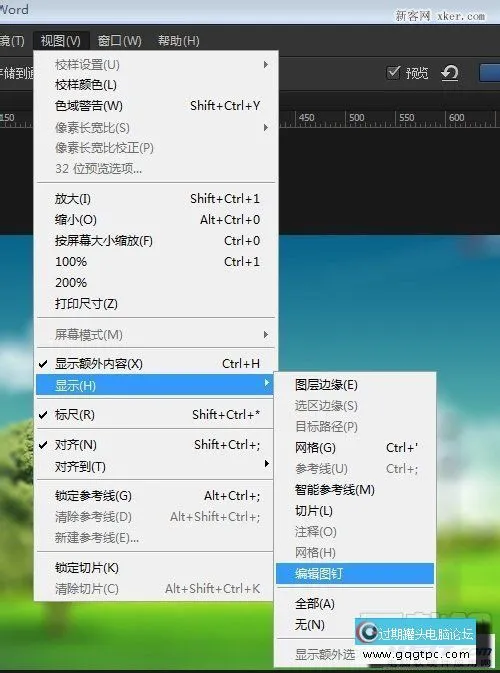
Task: Toggle the 预览 checkbox
Action: (x=393, y=73)
